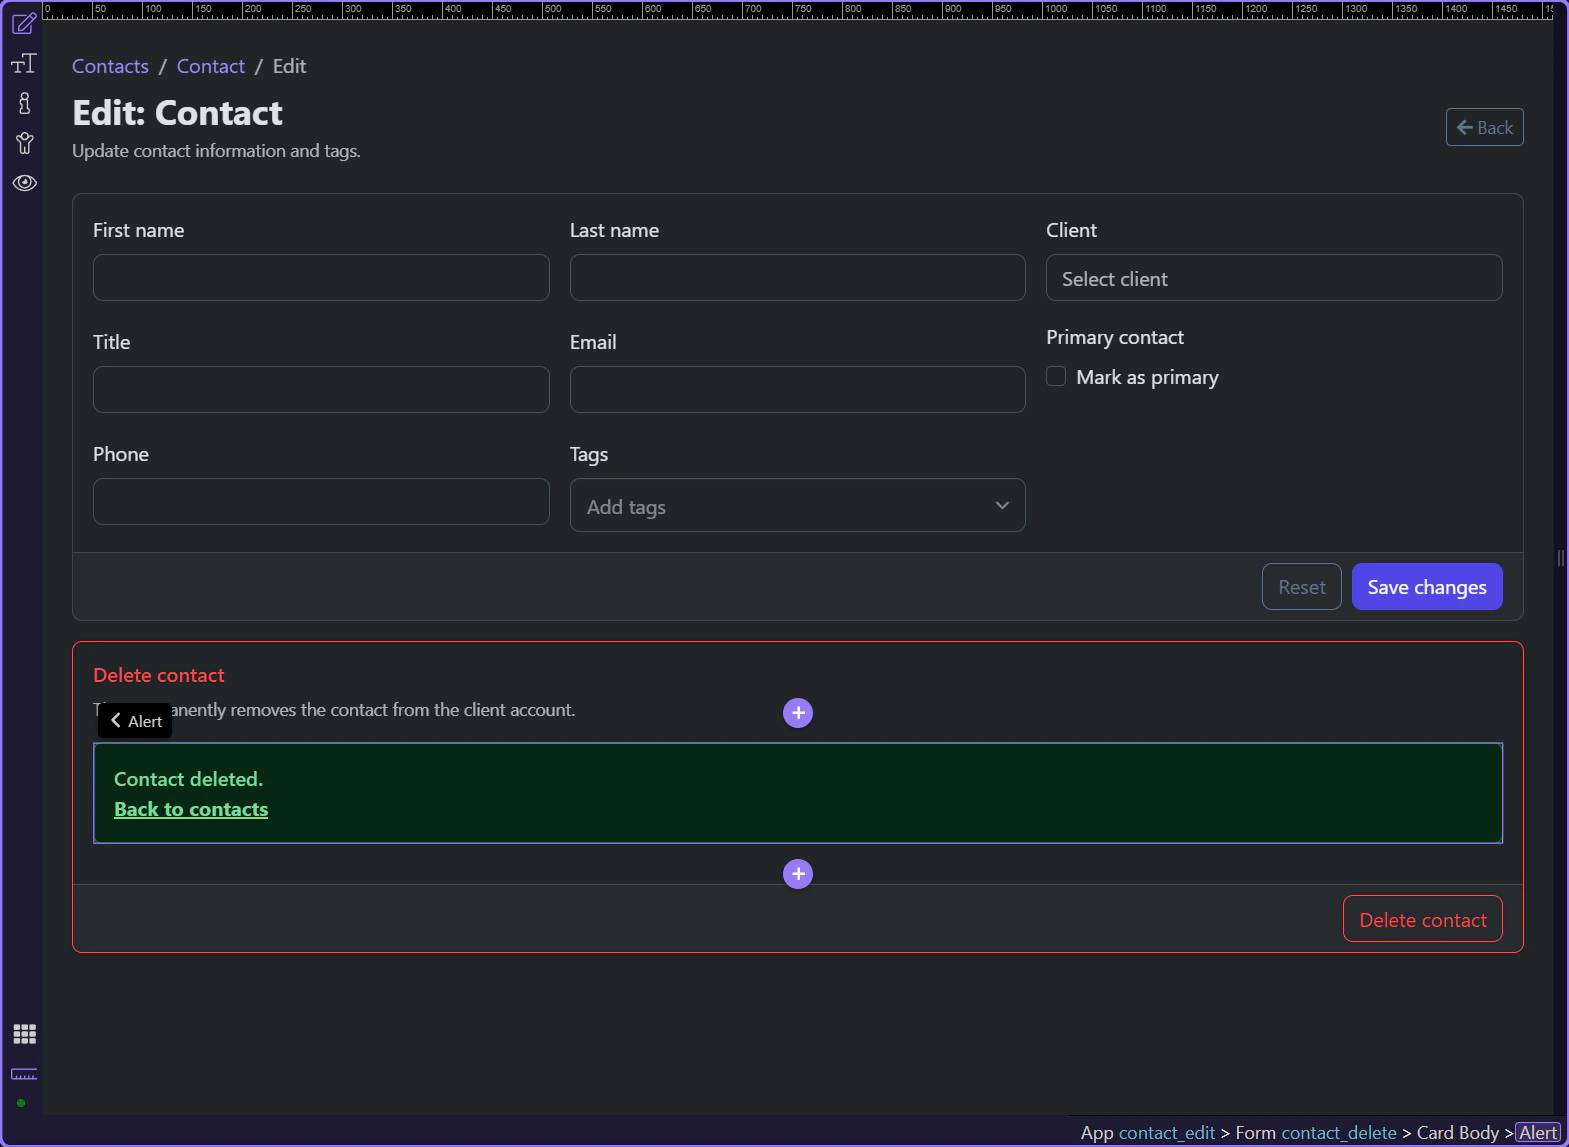Image resolution: width=1569 pixels, height=1147 pixels.
Task: Click the Alert label back chevron
Action: 116,721
